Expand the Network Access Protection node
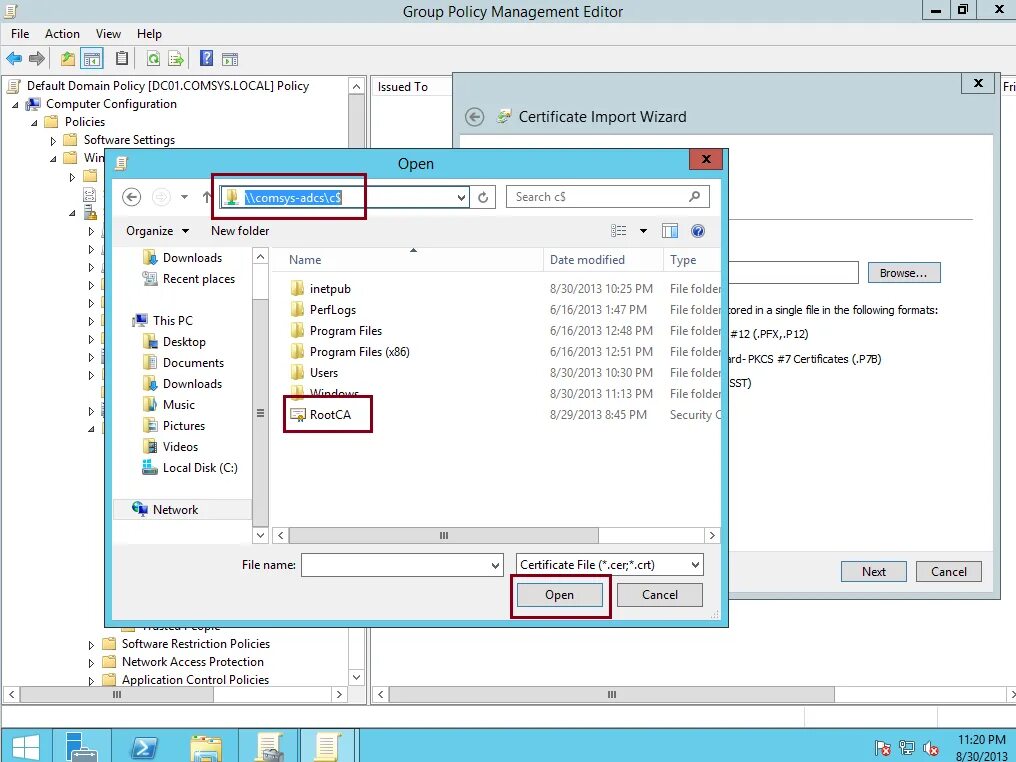This screenshot has height=762, width=1016. (91, 663)
